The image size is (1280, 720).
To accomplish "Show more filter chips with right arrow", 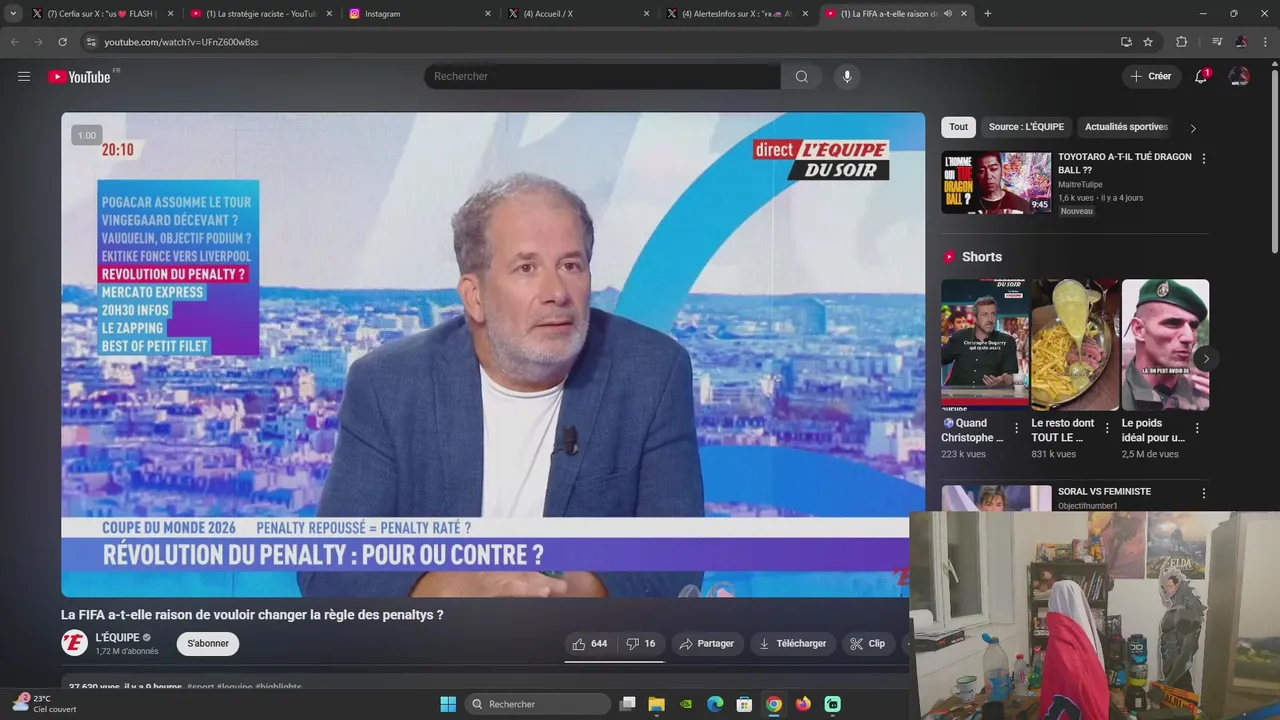I will [1193, 128].
